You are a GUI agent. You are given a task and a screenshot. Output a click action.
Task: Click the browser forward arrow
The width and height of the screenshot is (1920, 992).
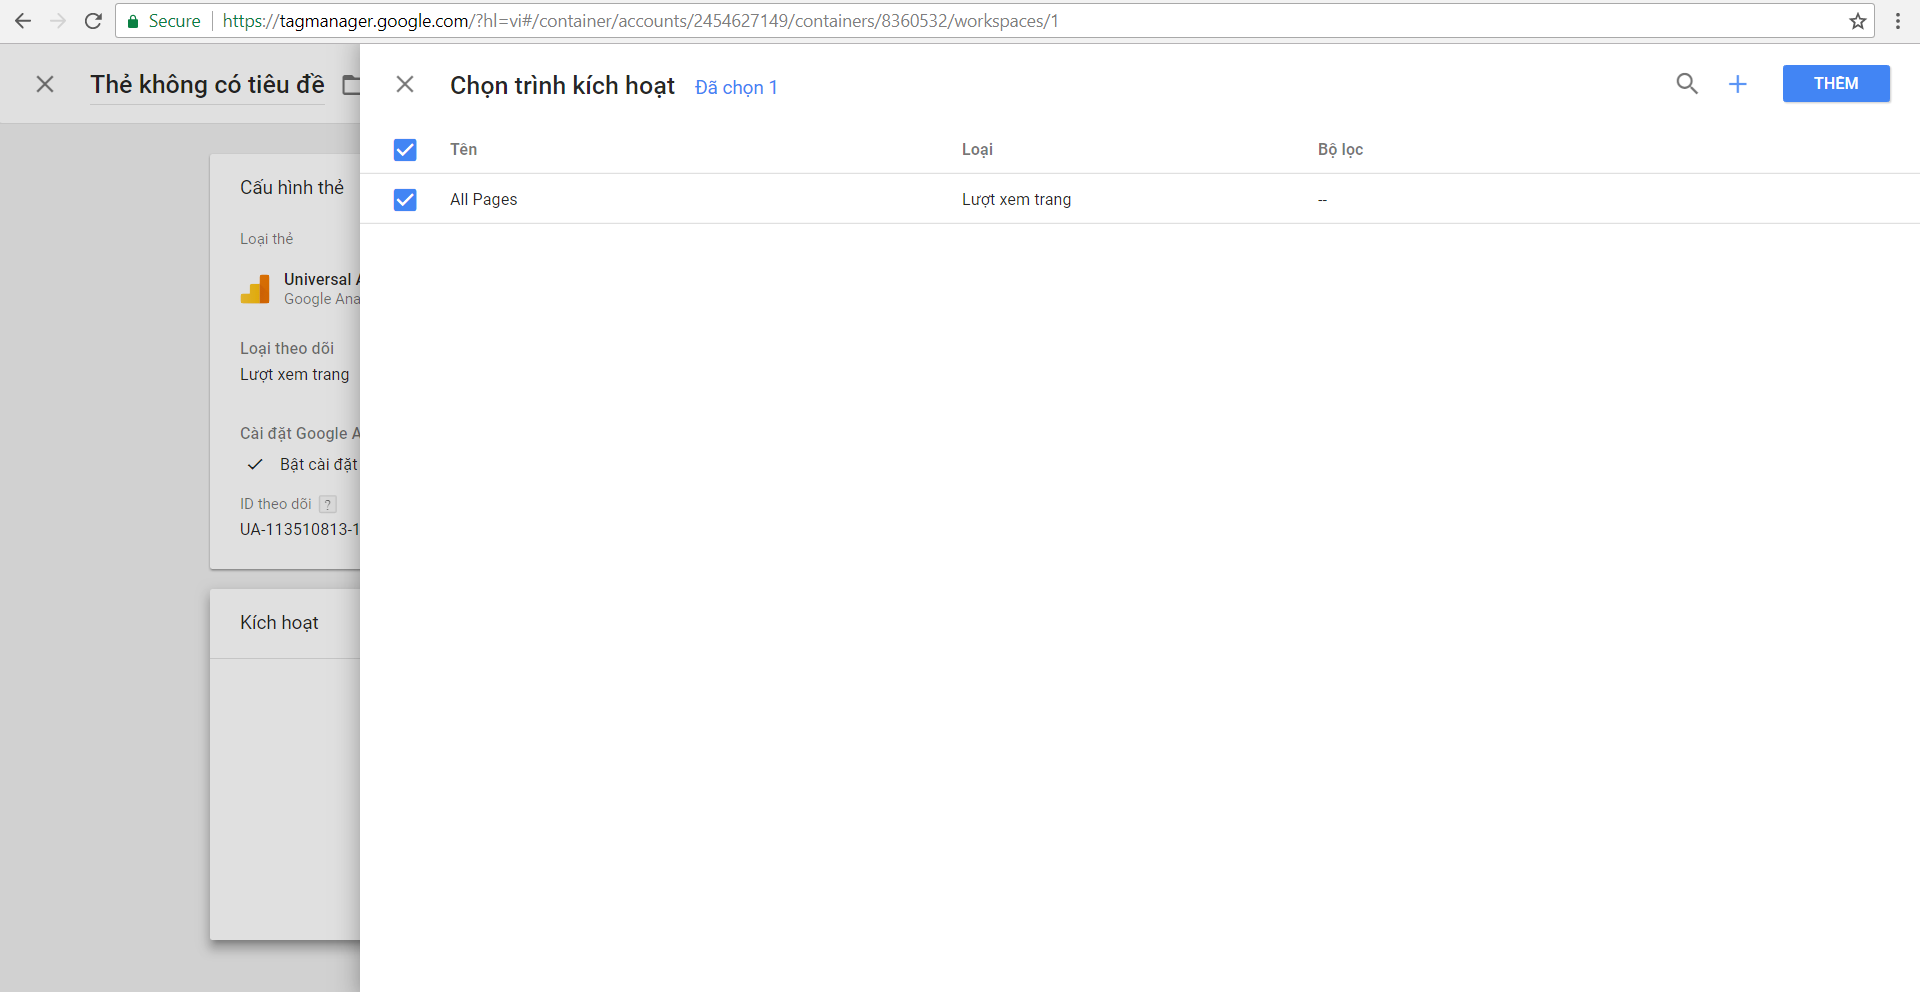coord(58,21)
